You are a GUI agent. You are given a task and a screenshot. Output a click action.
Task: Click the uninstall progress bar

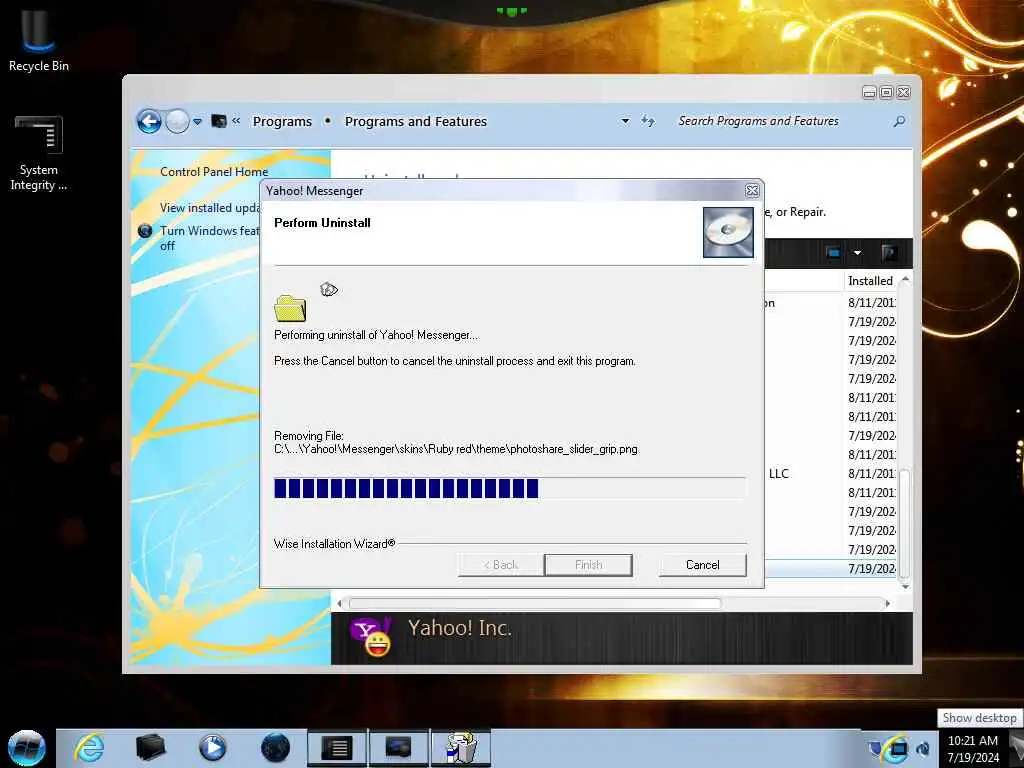[509, 488]
